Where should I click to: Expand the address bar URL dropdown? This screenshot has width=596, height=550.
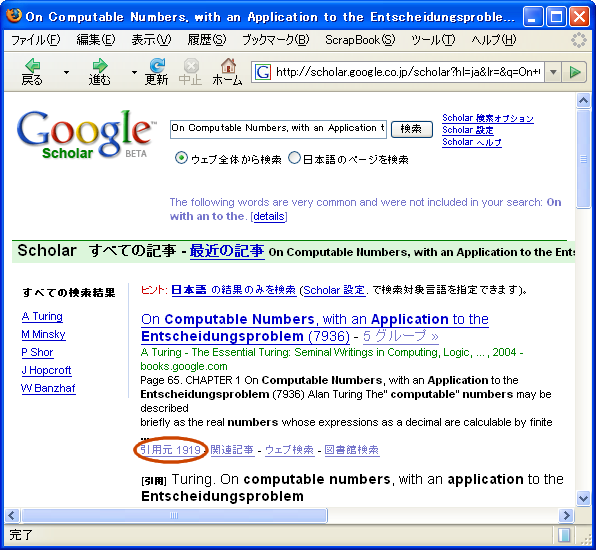tap(553, 71)
